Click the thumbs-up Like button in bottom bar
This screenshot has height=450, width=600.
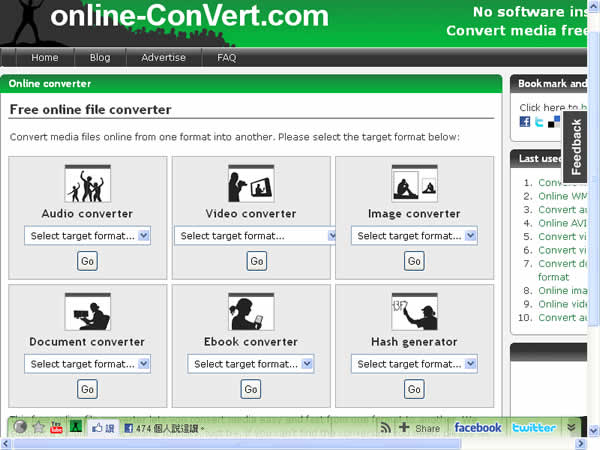[x=103, y=428]
